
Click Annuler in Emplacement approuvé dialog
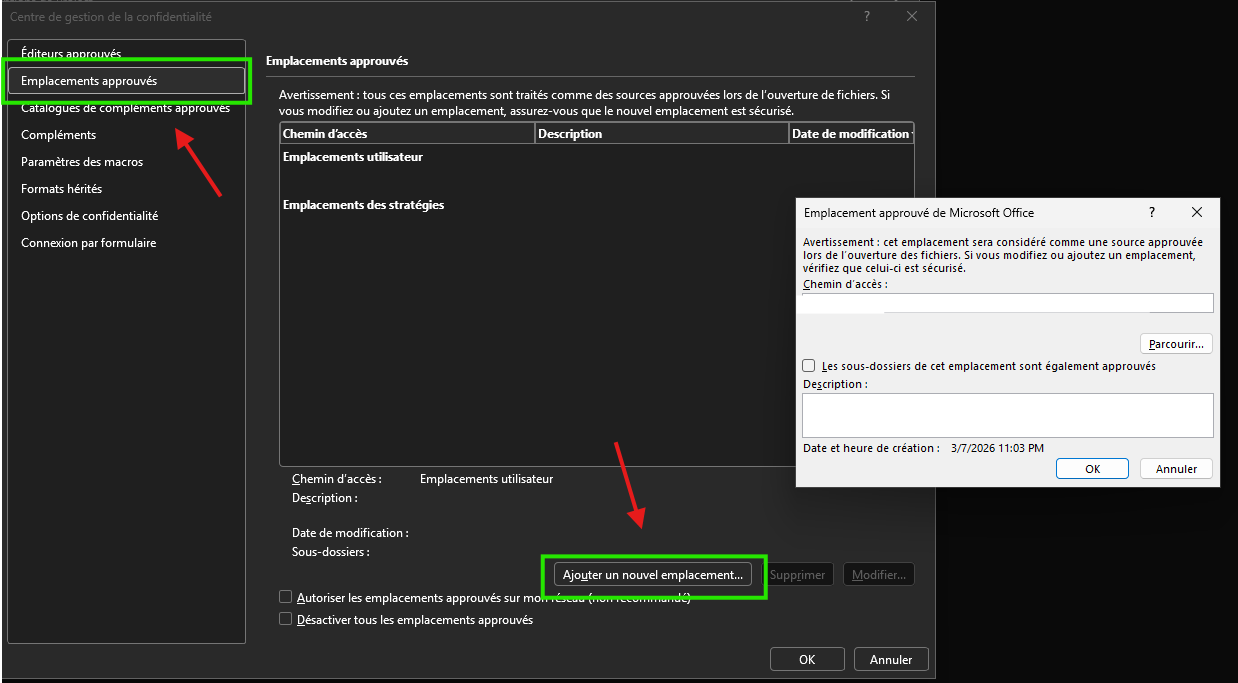tap(1177, 469)
